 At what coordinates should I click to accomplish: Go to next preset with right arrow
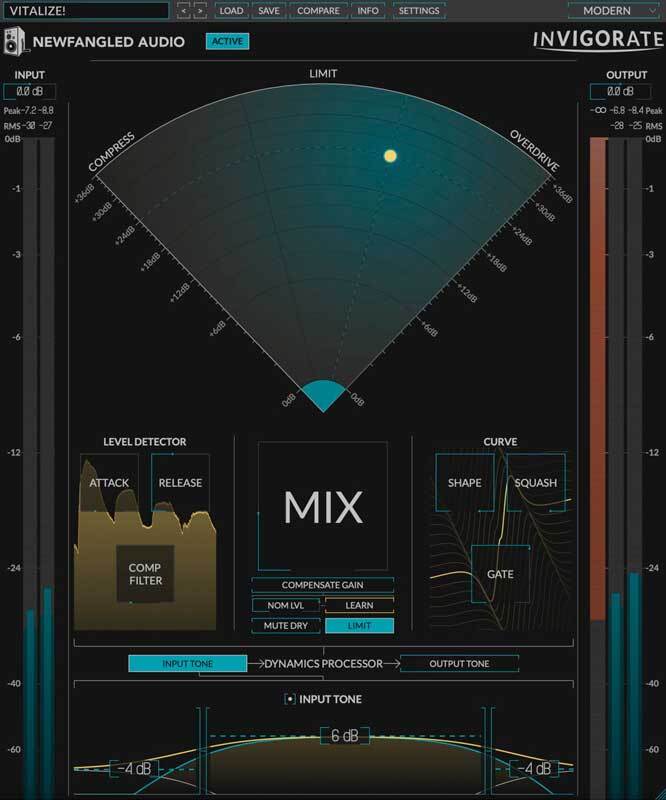[199, 11]
